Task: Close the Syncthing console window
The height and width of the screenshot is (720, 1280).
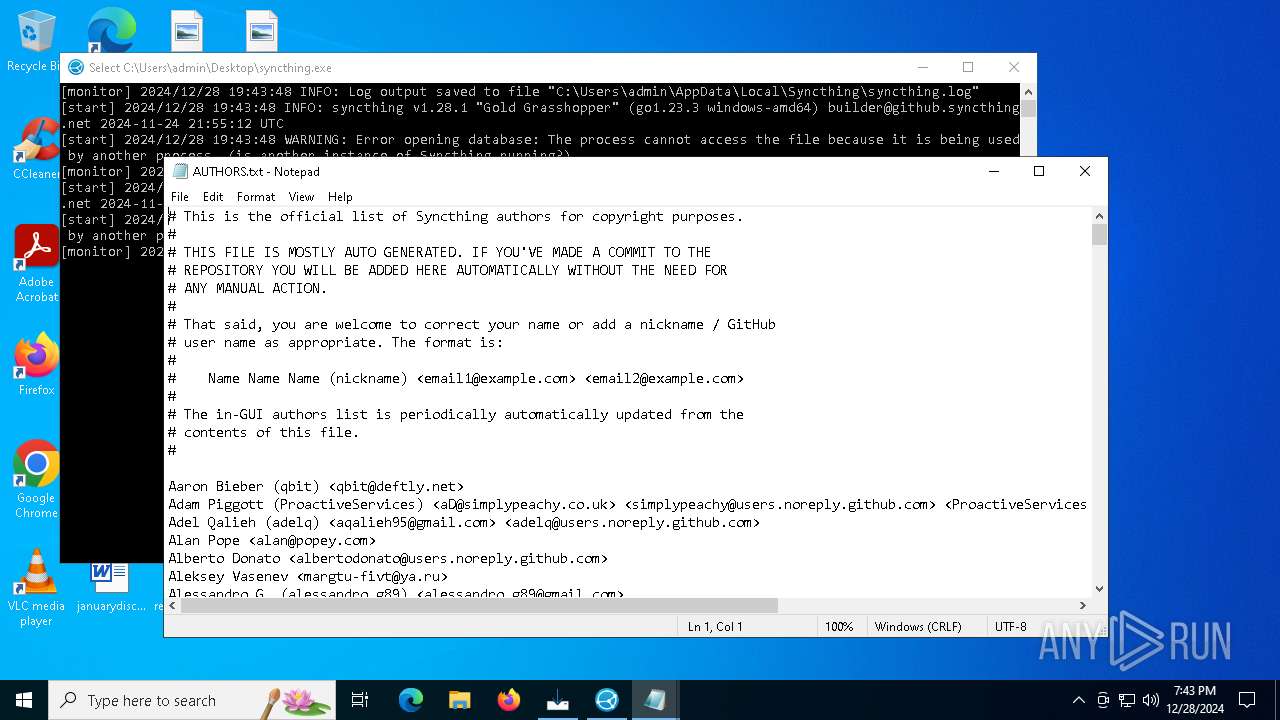Action: 1014,67
